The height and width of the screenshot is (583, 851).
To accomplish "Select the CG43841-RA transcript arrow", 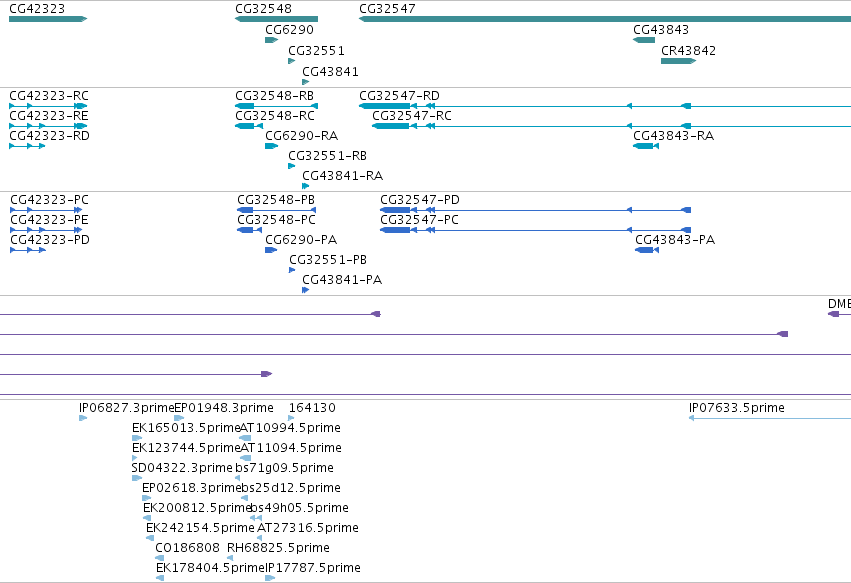I will [x=306, y=186].
